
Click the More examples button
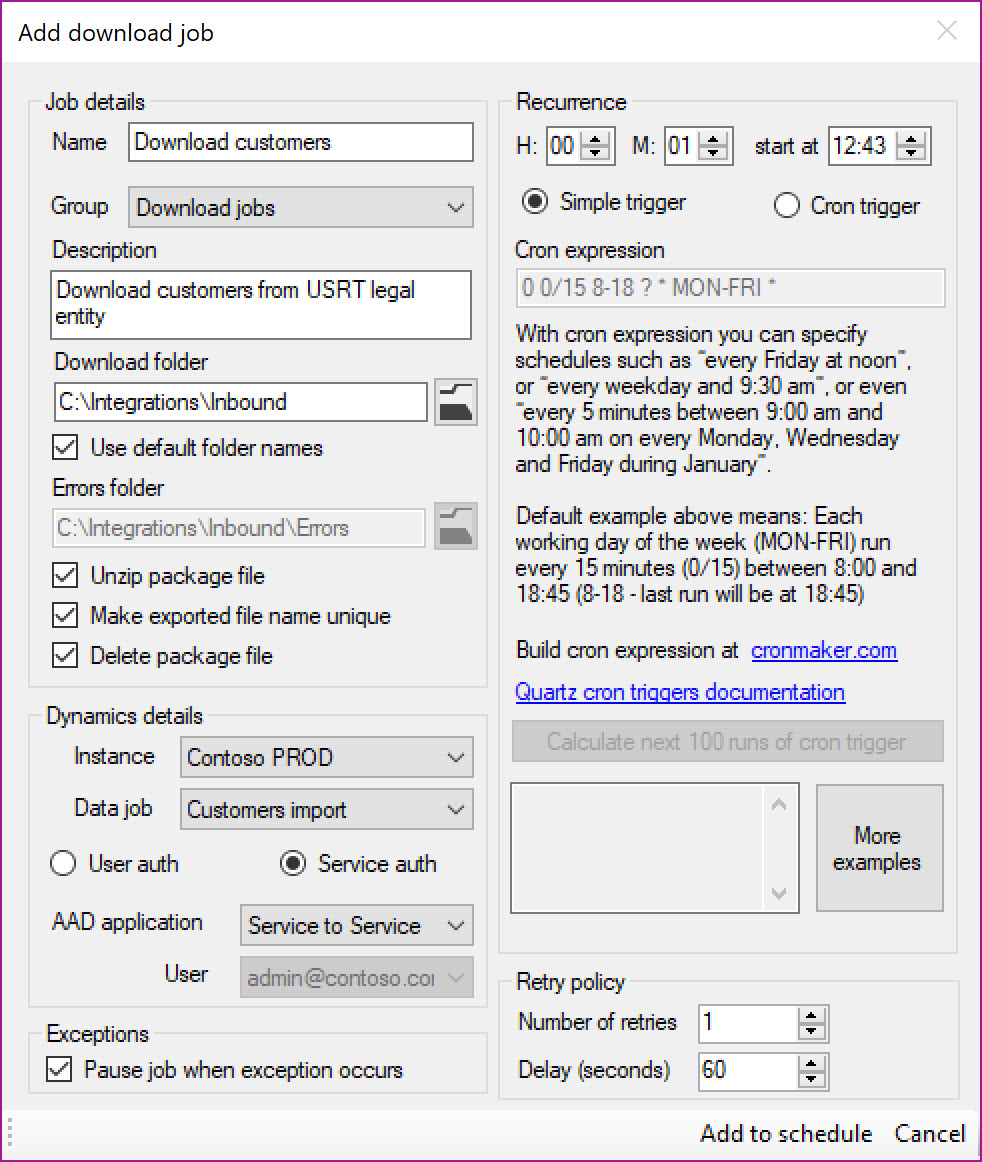pos(879,848)
